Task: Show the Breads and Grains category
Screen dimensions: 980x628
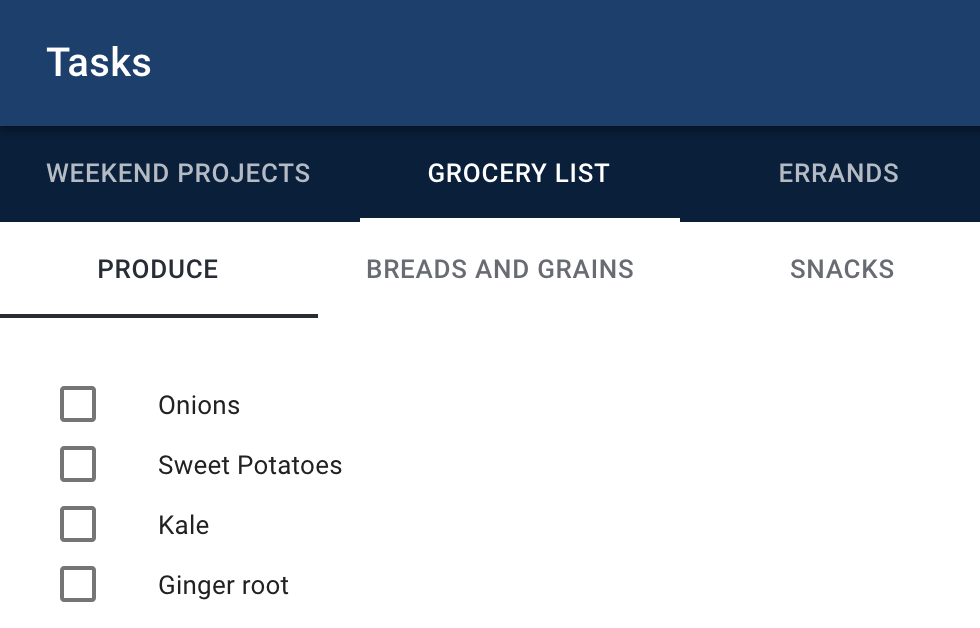Action: pyautogui.click(x=500, y=270)
